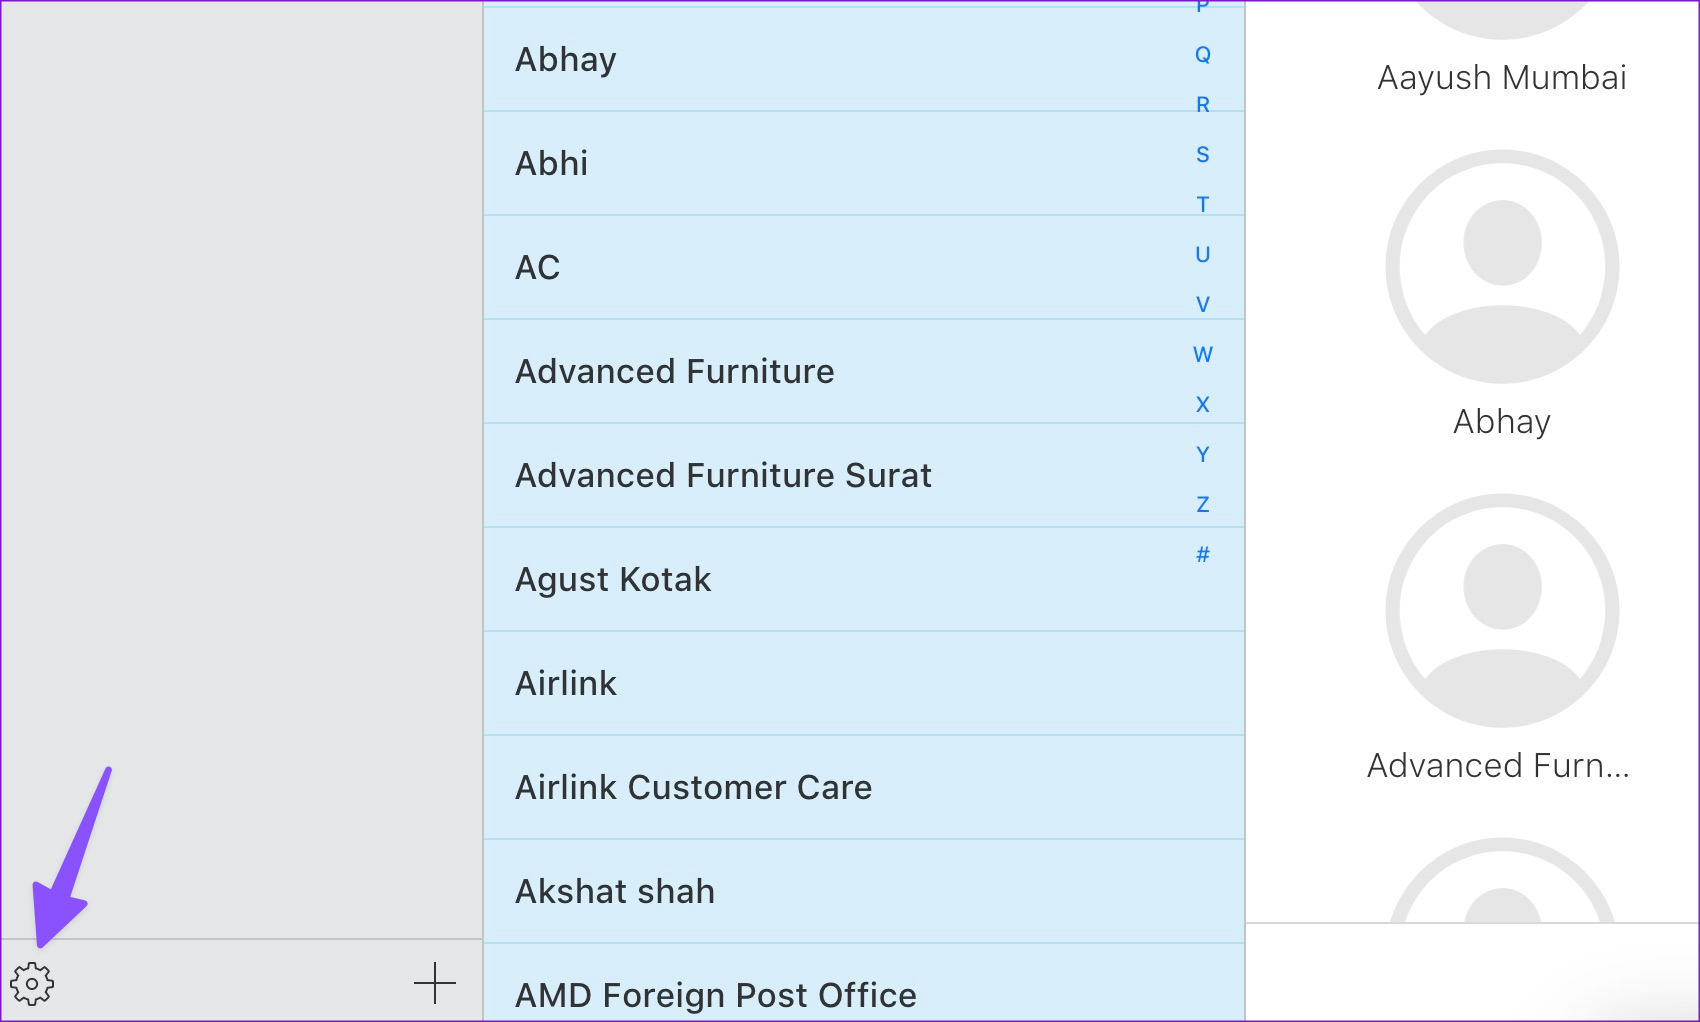Select the AC contact entry
Viewport: 1700px width, 1022px height.
(x=538, y=268)
